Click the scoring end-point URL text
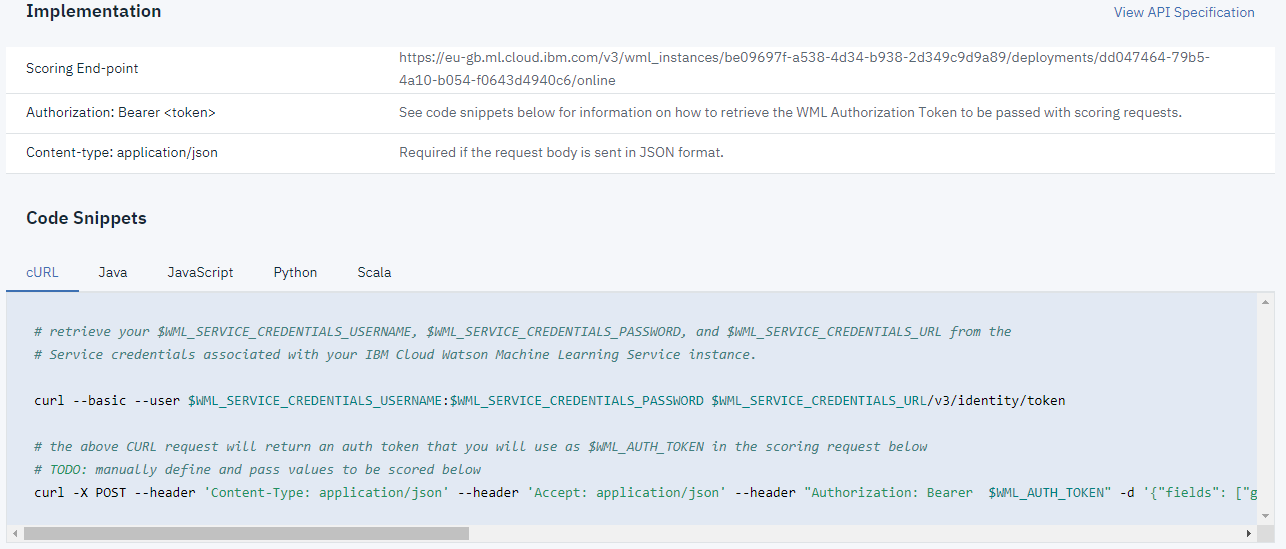The height and width of the screenshot is (549, 1286). point(804,69)
